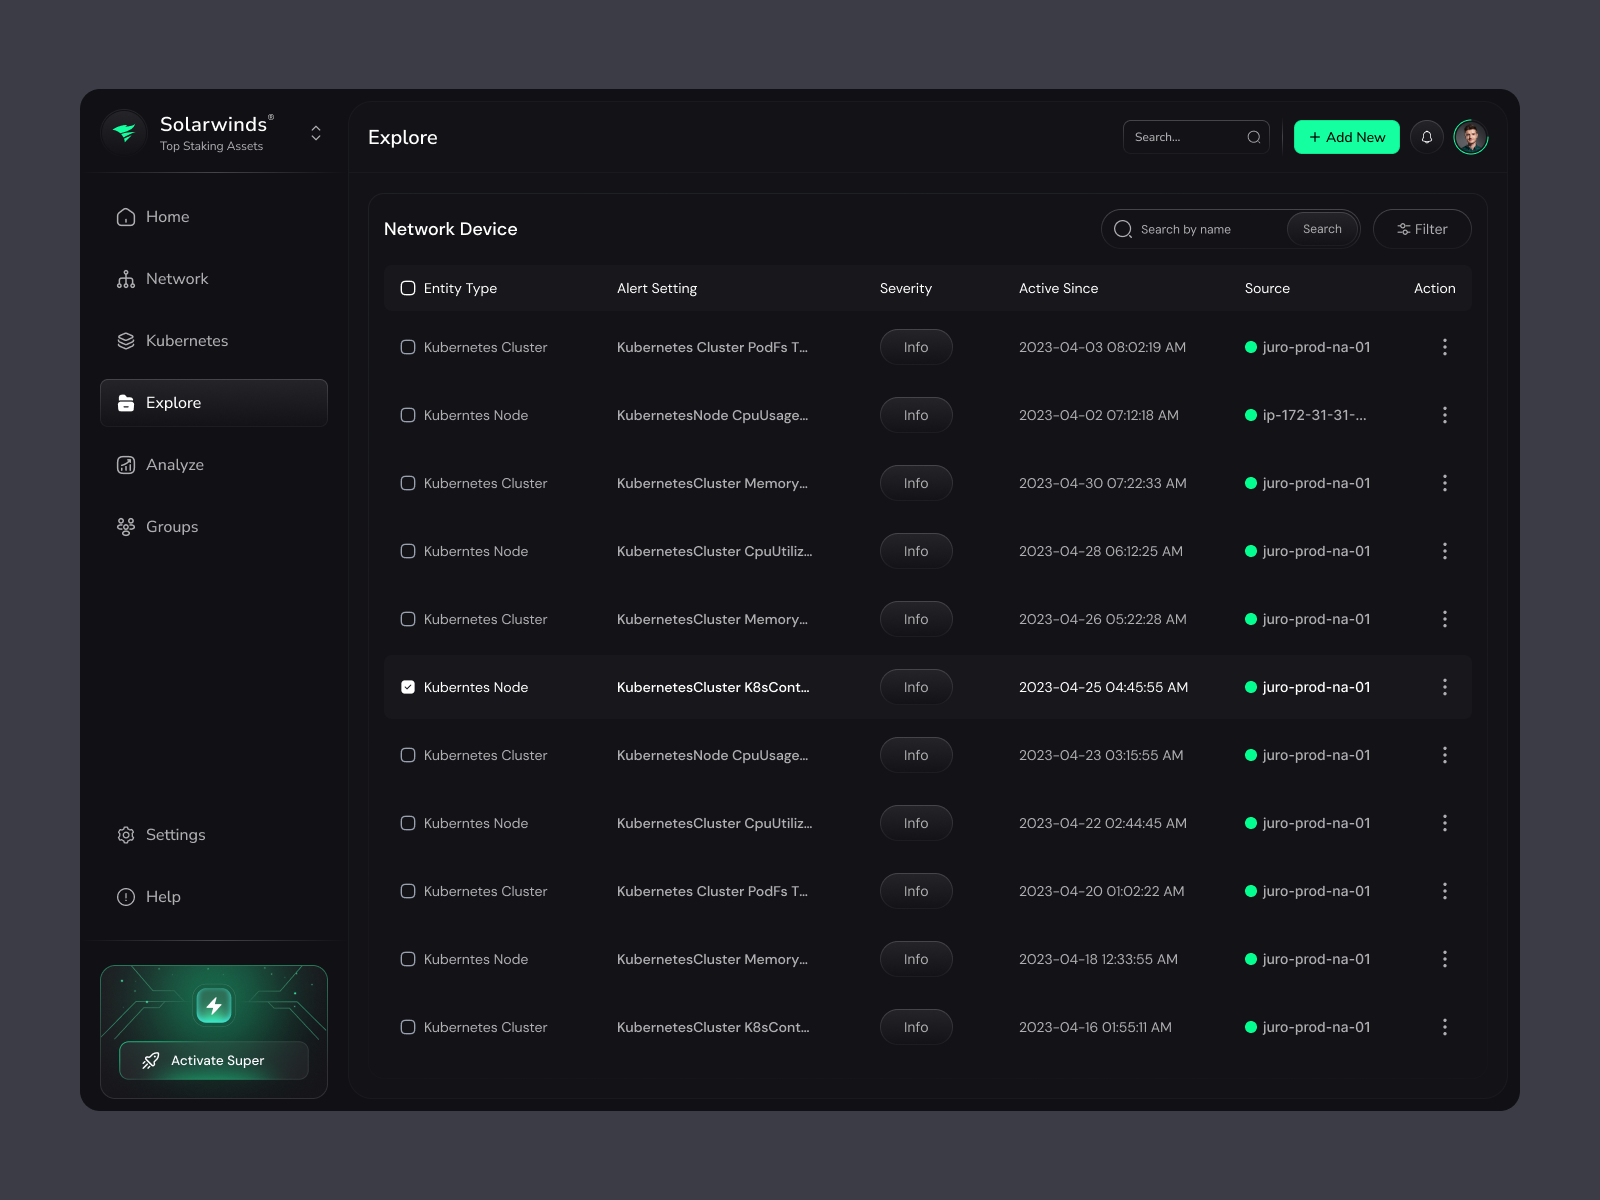Viewport: 1600px width, 1200px height.
Task: Check the 2023-04-18 Kuberntes Node row checkbox
Action: click(408, 959)
